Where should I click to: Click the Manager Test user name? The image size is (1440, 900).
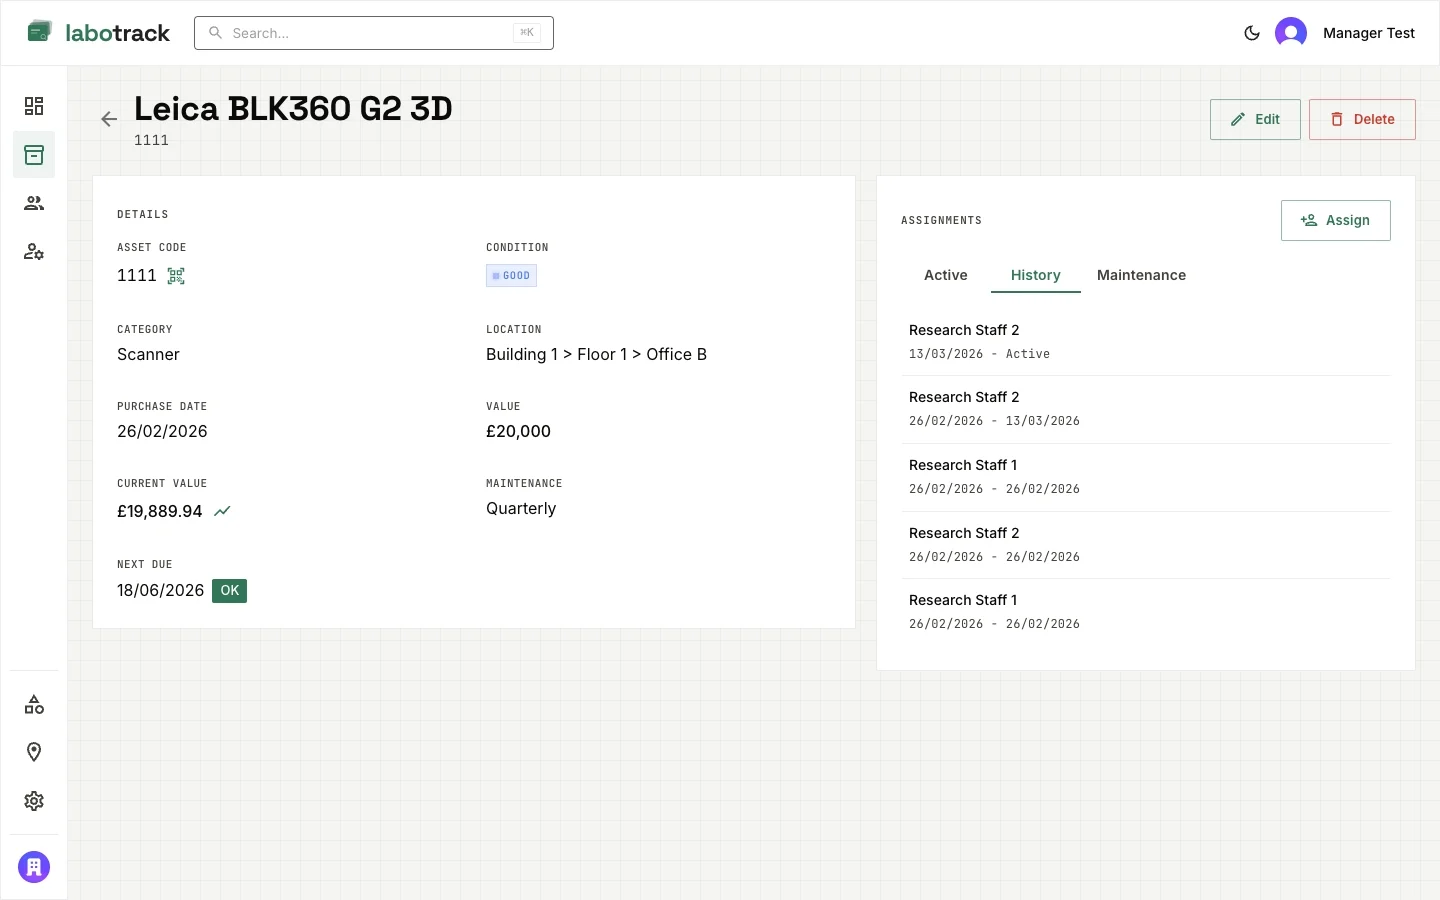[x=1368, y=33]
